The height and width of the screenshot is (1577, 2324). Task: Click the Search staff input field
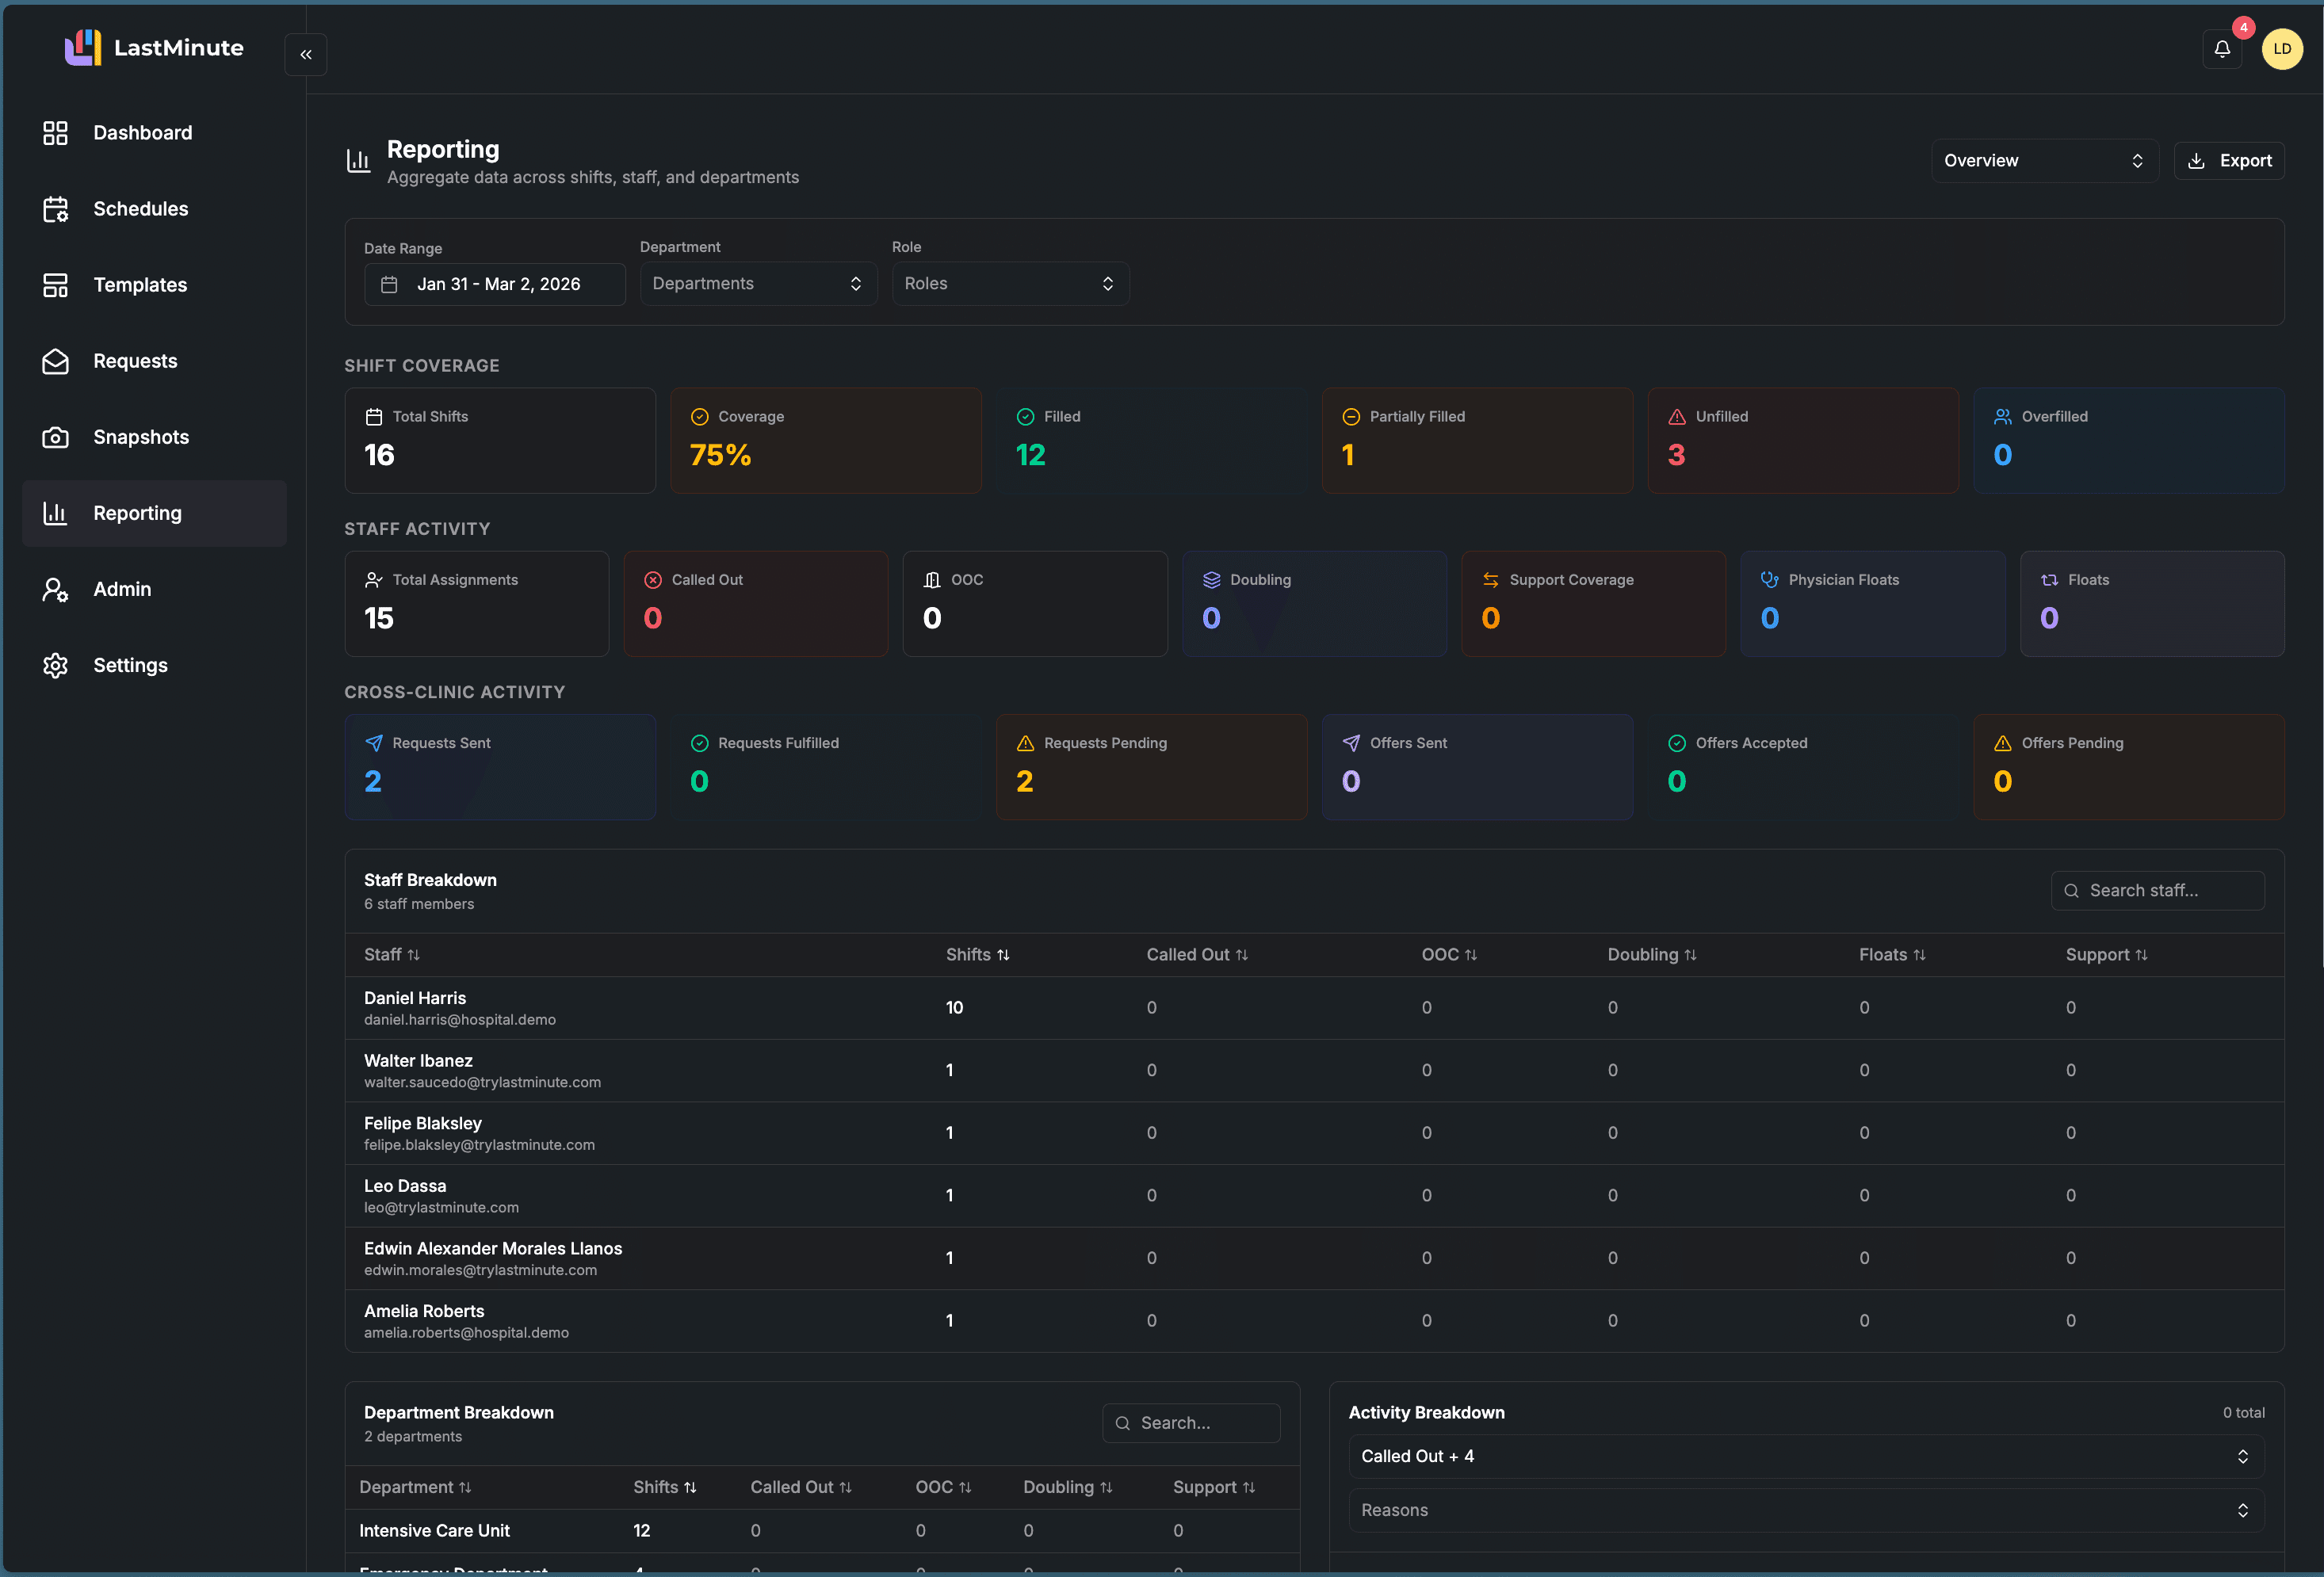pos(2157,890)
